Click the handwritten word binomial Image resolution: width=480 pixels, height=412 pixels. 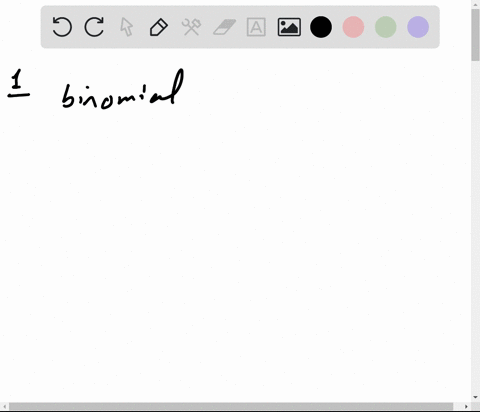pos(123,89)
